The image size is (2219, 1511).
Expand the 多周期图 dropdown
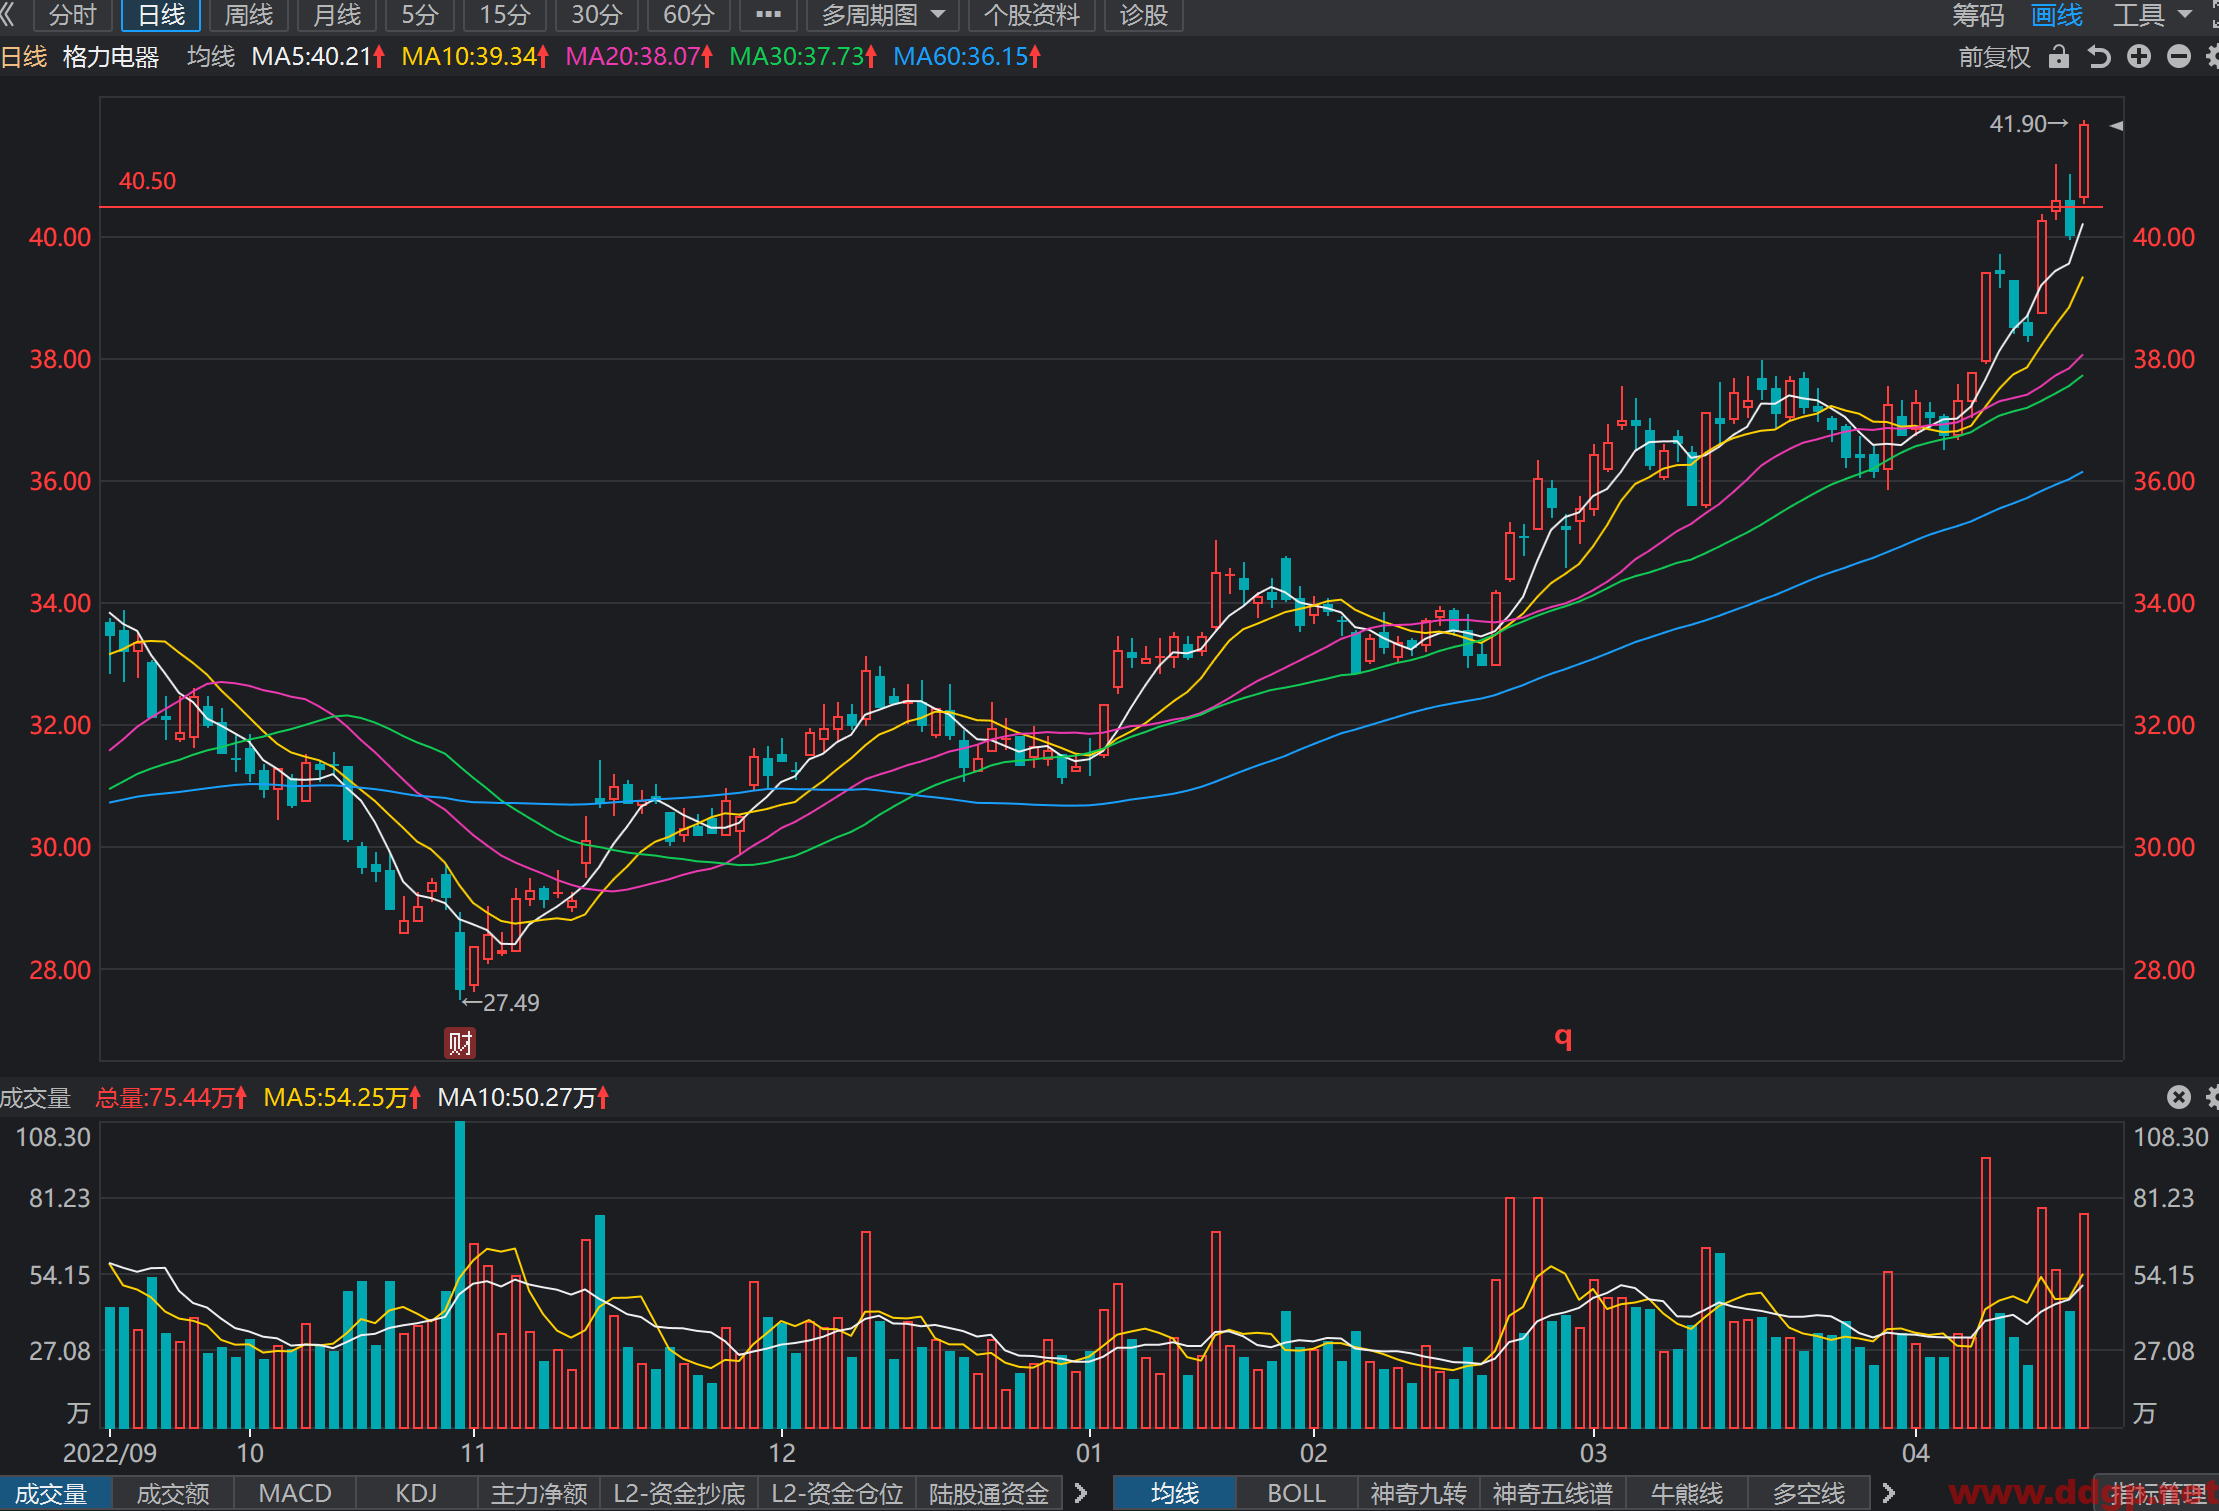pos(883,15)
